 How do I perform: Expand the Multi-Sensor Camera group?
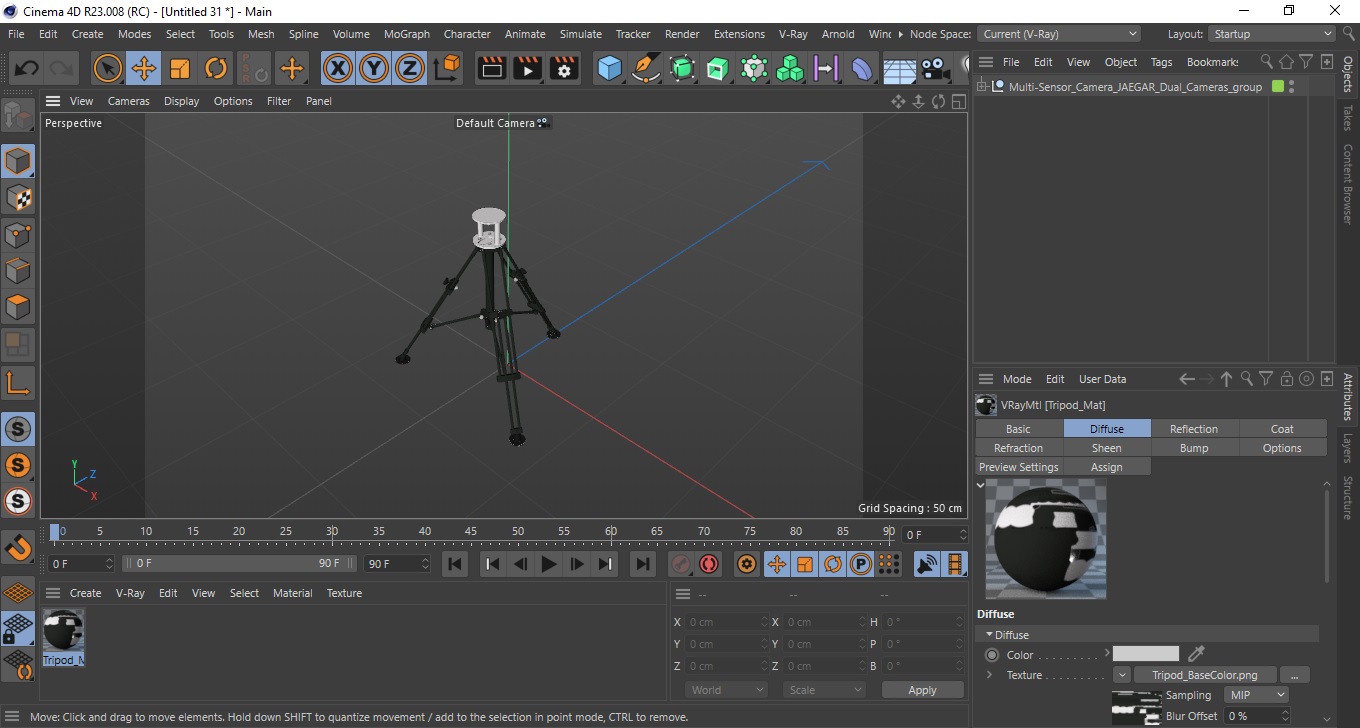pos(983,87)
